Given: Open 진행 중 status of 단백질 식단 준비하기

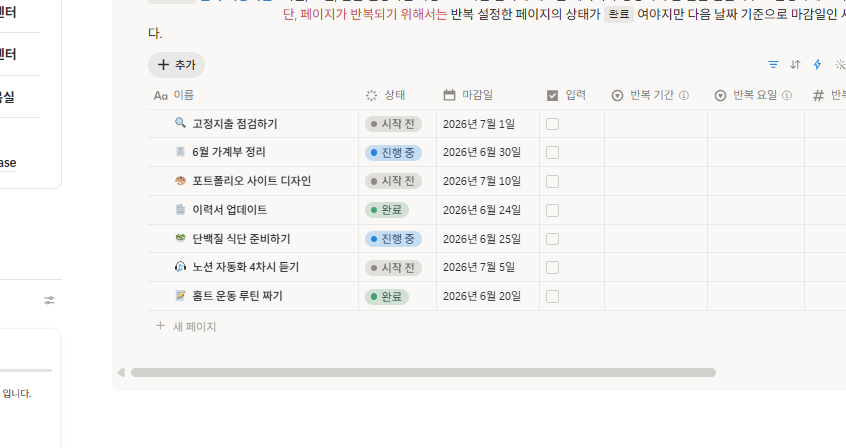Looking at the screenshot, I should (393, 239).
